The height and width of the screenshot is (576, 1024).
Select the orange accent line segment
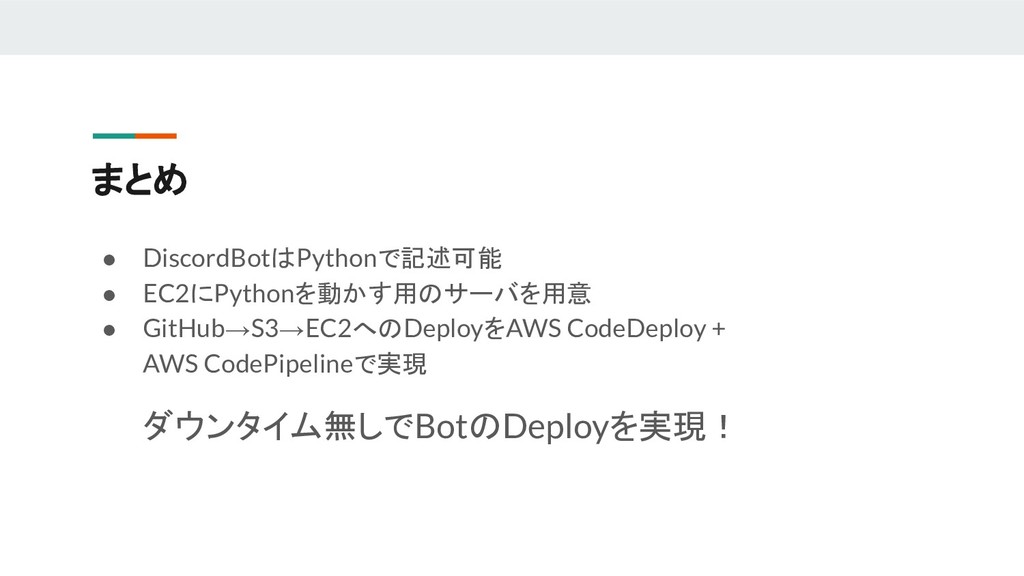click(156, 136)
